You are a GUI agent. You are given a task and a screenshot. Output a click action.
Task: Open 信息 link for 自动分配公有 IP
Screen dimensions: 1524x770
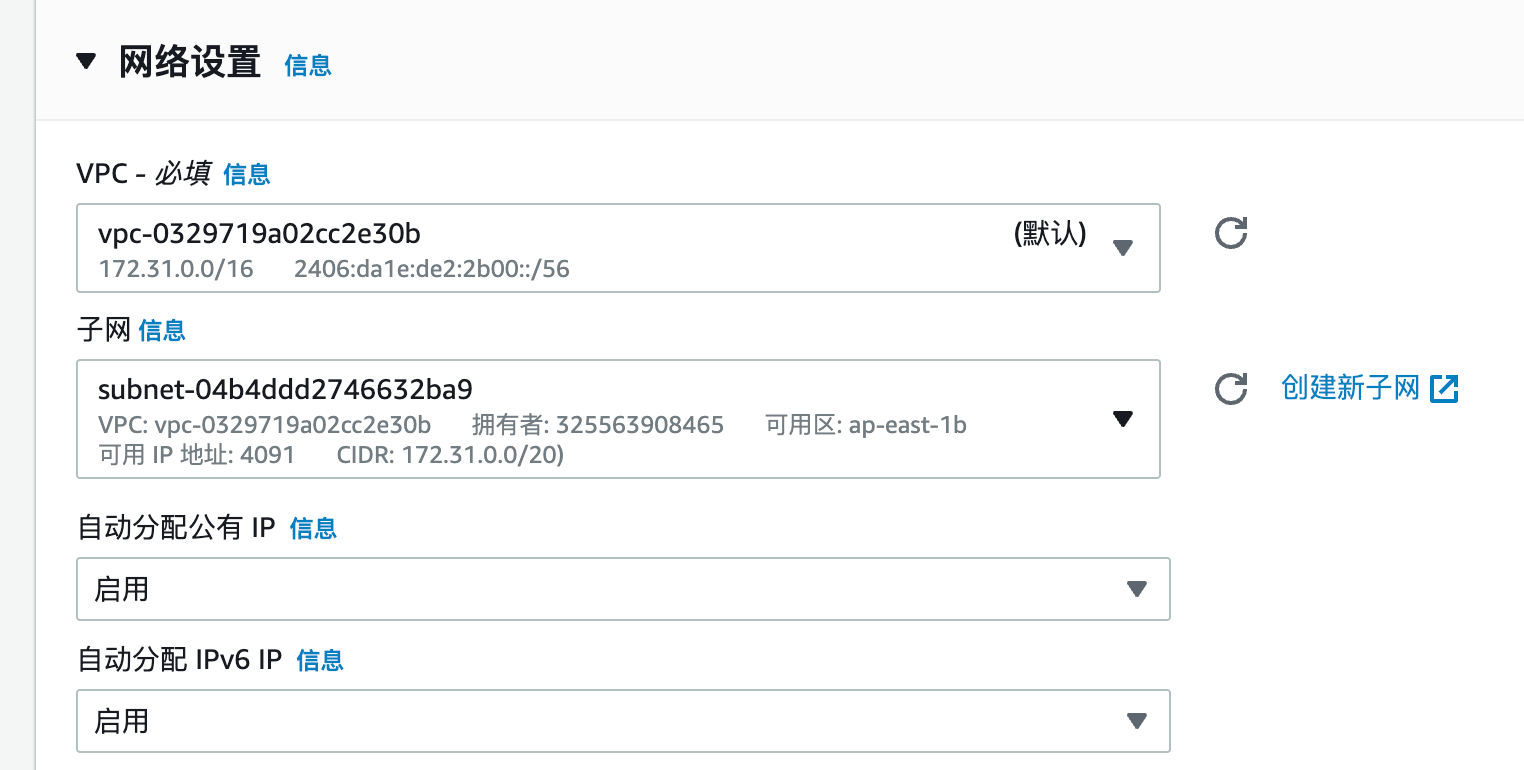(313, 529)
